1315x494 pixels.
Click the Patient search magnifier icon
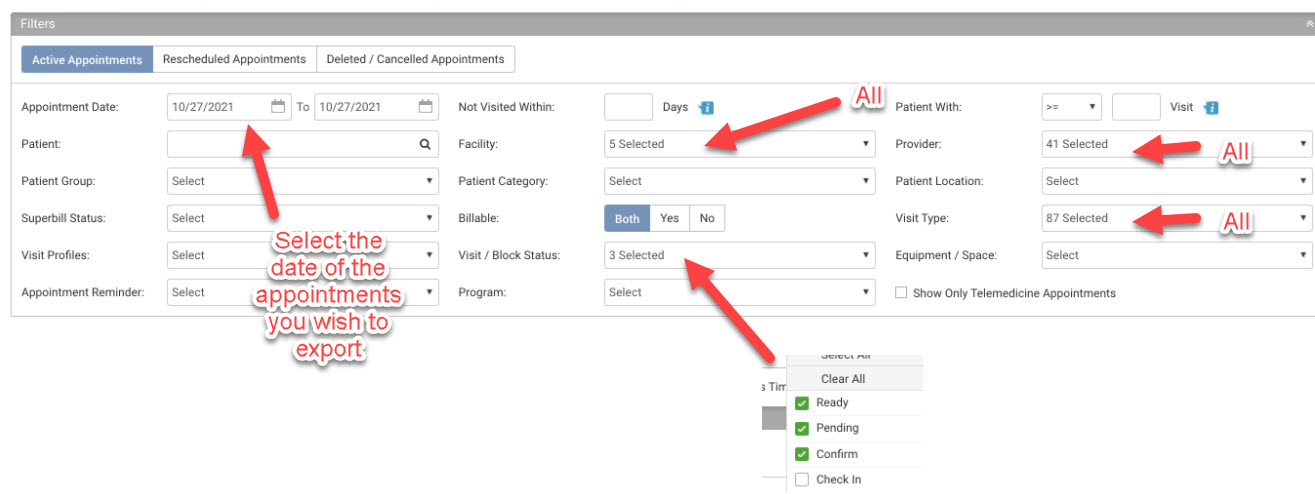[x=425, y=144]
